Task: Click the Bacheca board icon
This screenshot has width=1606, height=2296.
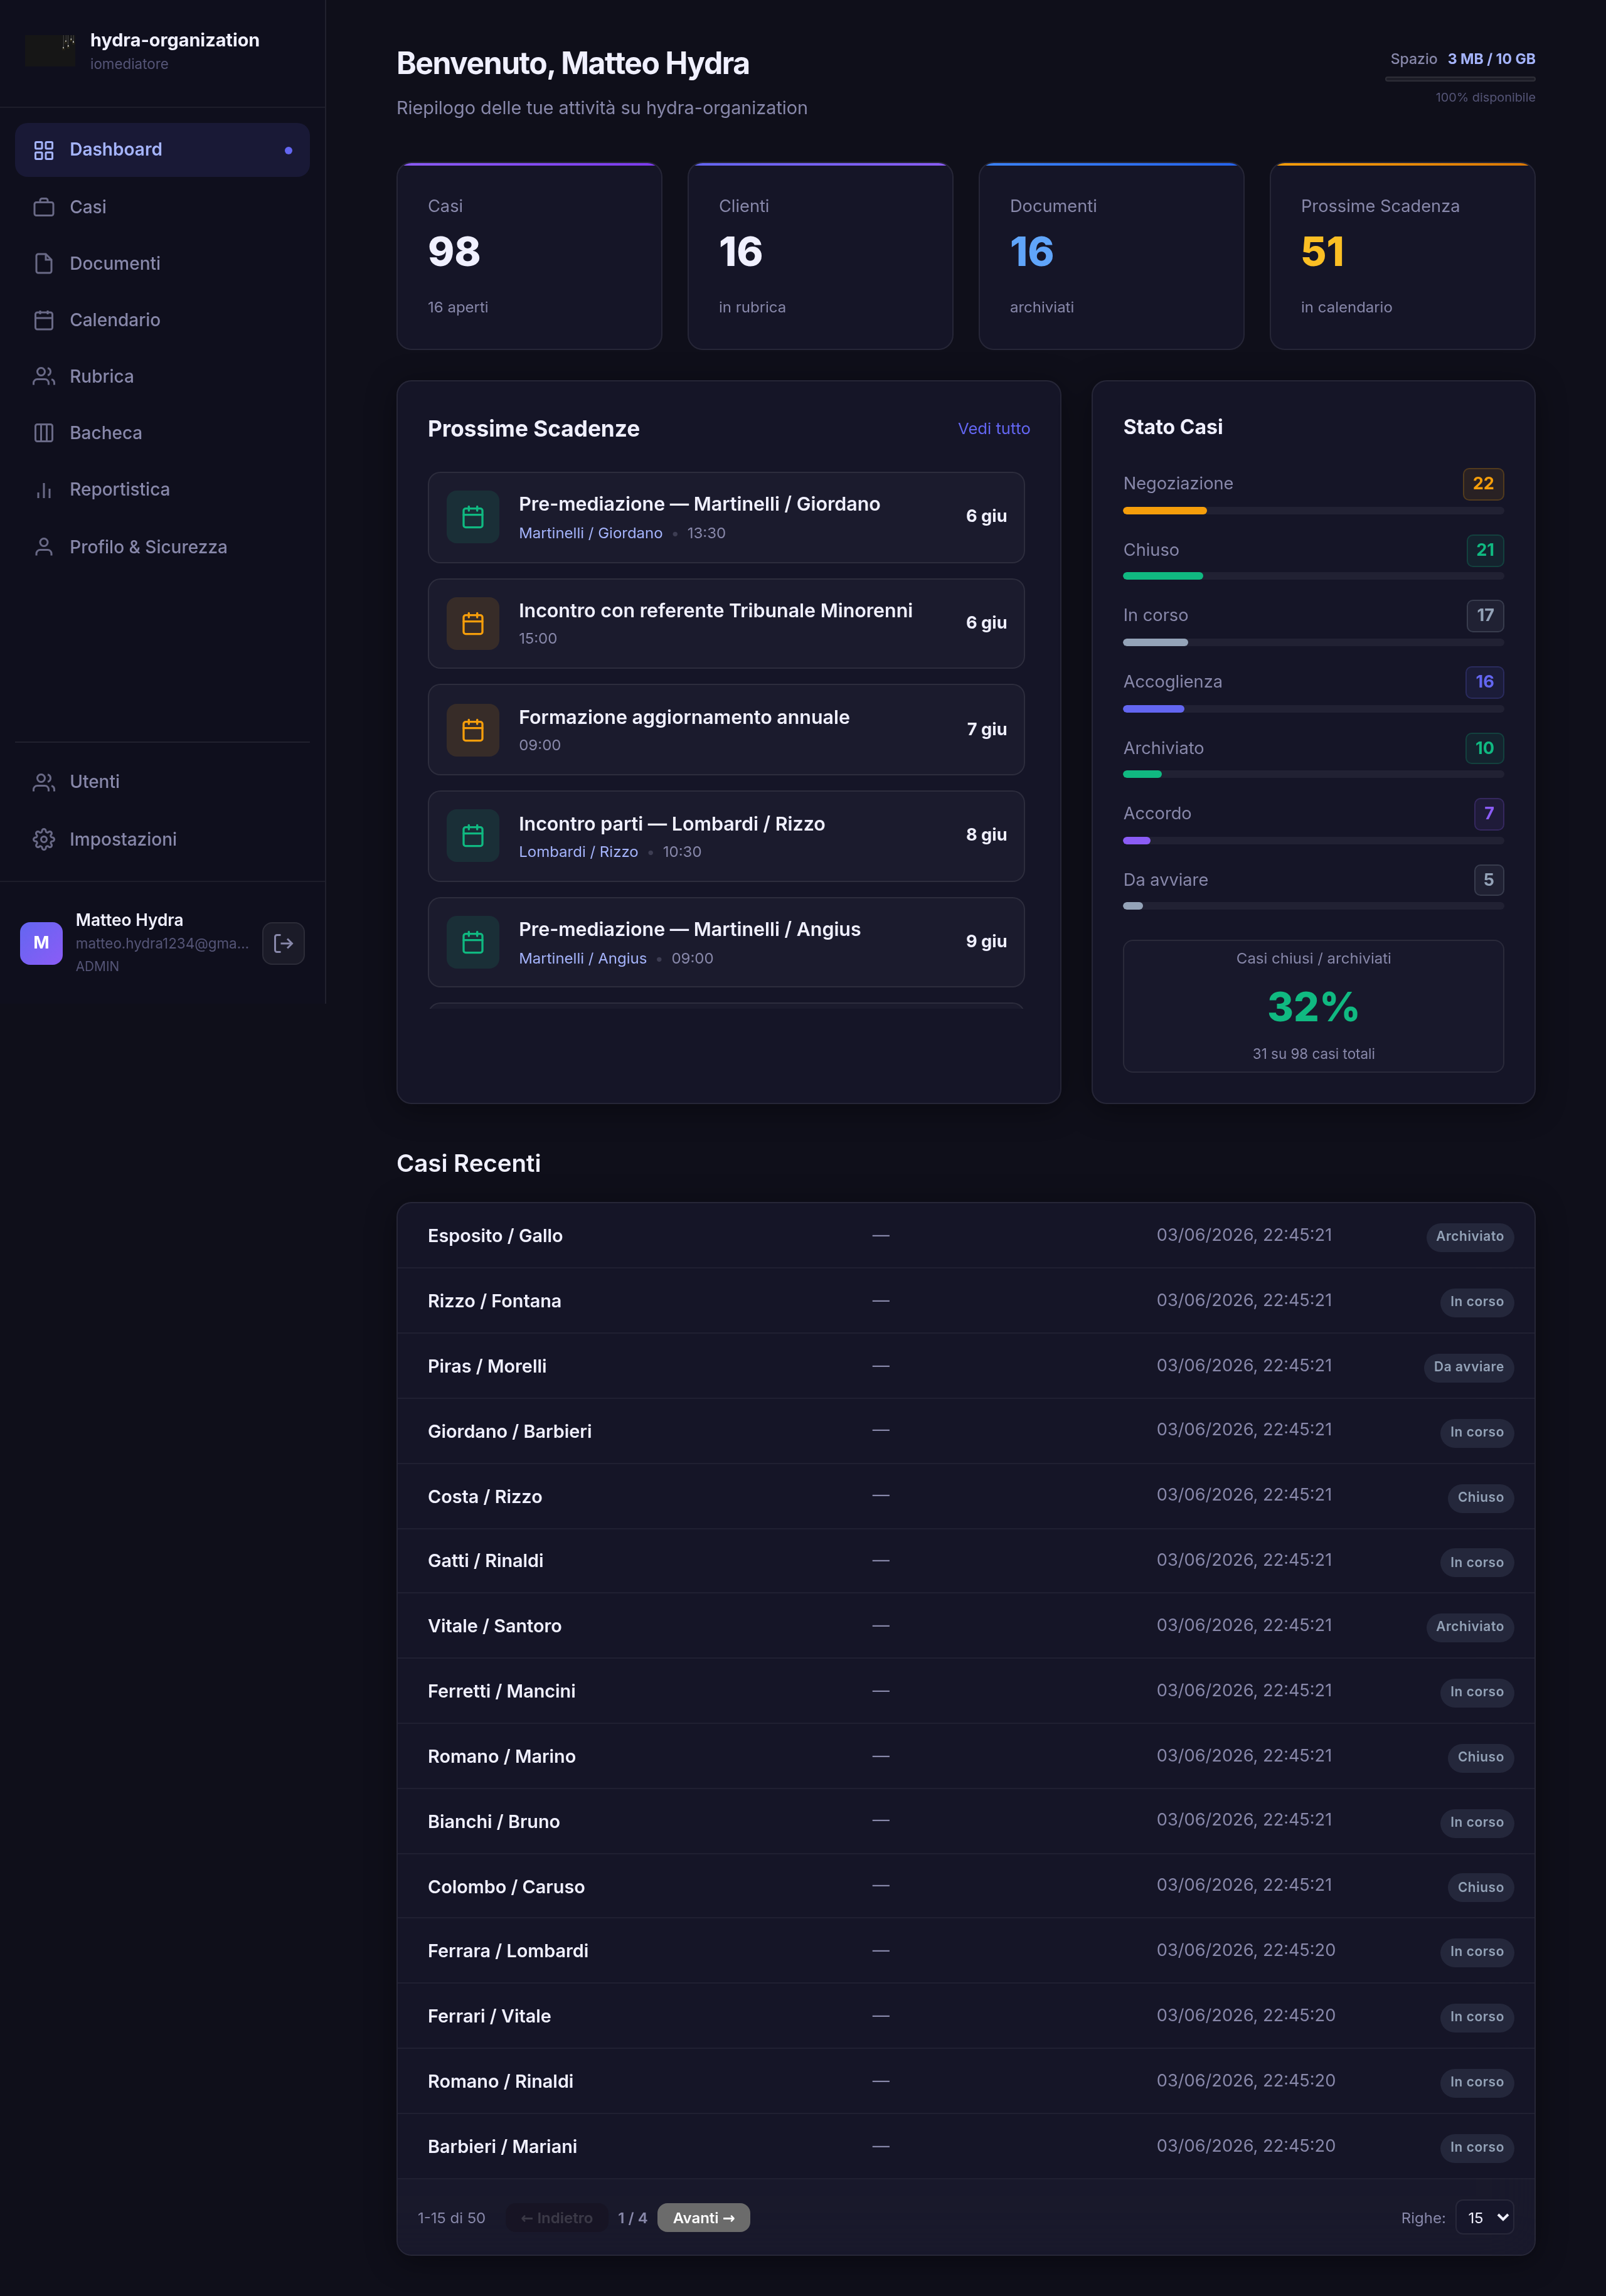Action: point(43,433)
